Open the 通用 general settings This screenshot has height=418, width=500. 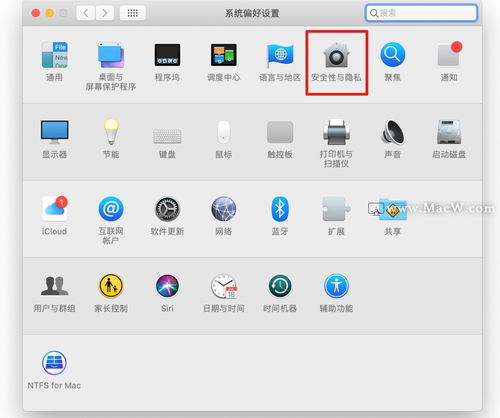point(54,62)
